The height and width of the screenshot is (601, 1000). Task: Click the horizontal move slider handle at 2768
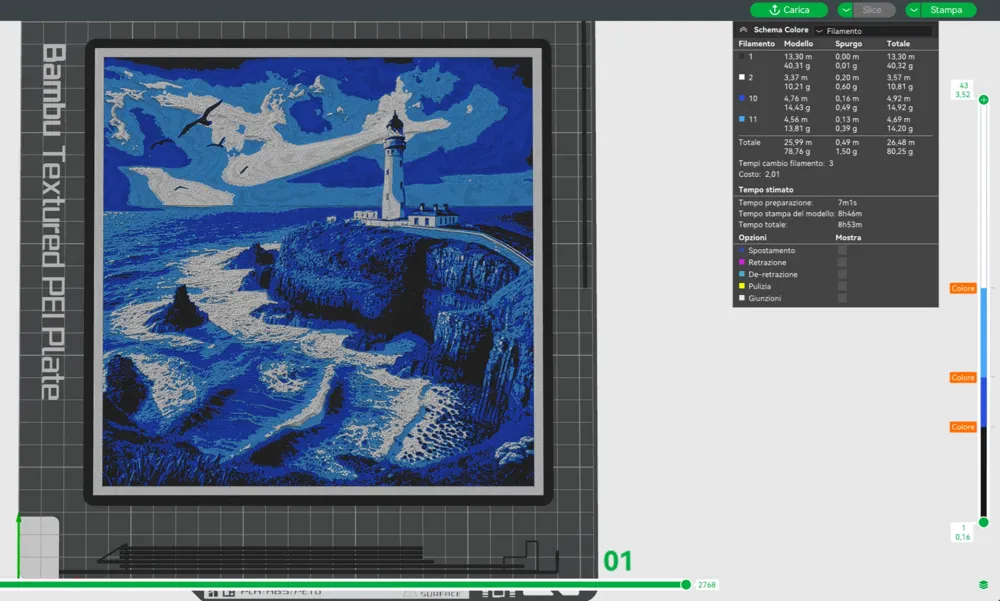pos(686,584)
